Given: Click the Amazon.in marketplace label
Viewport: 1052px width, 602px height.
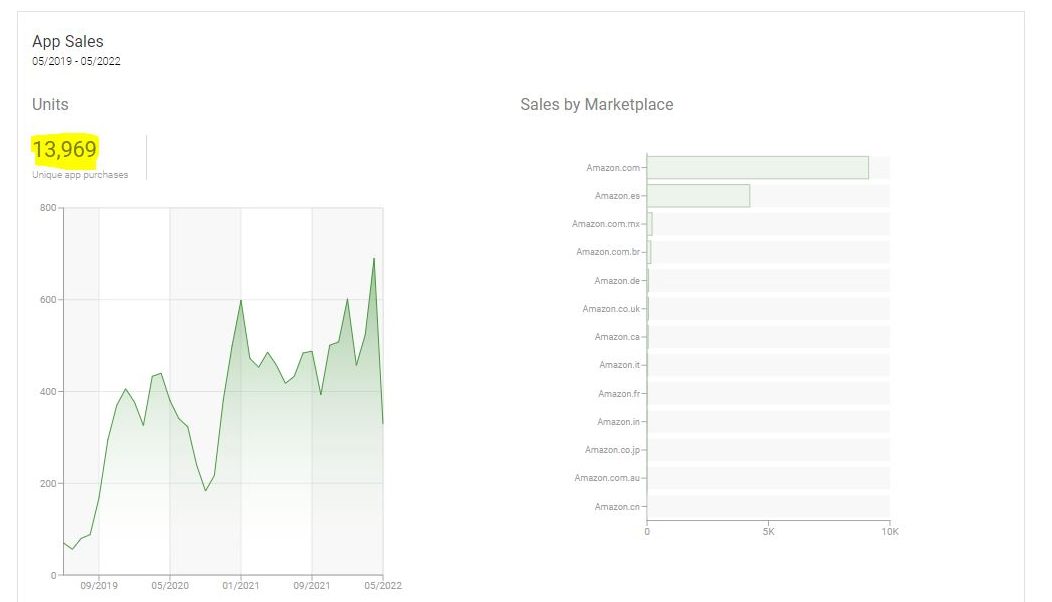Looking at the screenshot, I should pos(619,422).
